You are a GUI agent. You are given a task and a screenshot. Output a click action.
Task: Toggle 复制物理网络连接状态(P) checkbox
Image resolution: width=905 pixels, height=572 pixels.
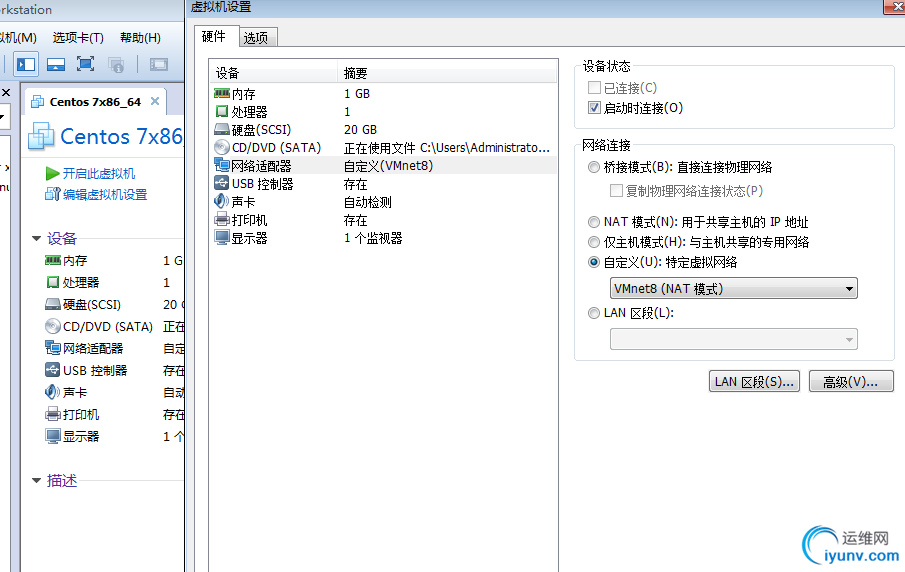616,190
